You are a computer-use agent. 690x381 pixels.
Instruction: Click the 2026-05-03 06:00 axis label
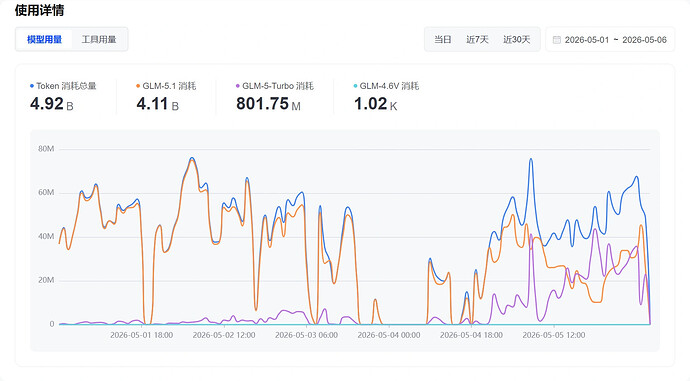coord(307,335)
